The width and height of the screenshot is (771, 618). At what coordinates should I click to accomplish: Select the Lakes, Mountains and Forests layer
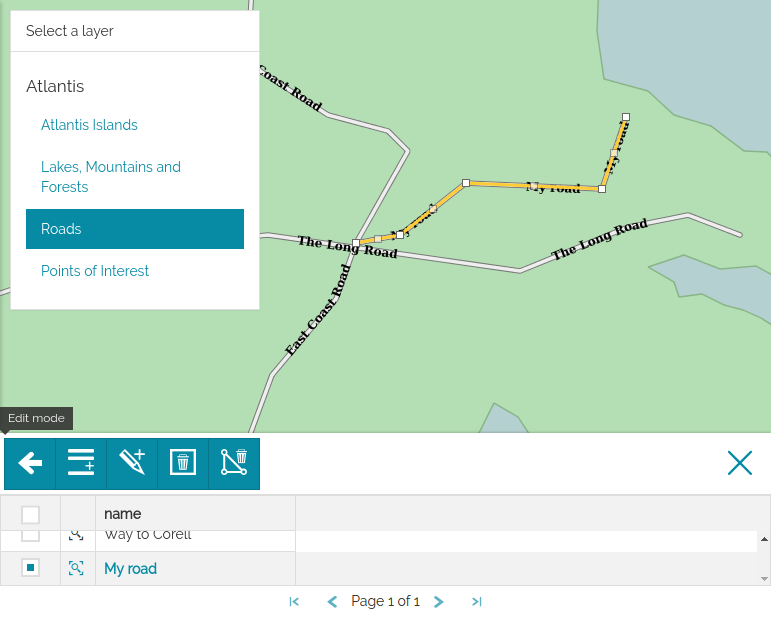click(111, 177)
